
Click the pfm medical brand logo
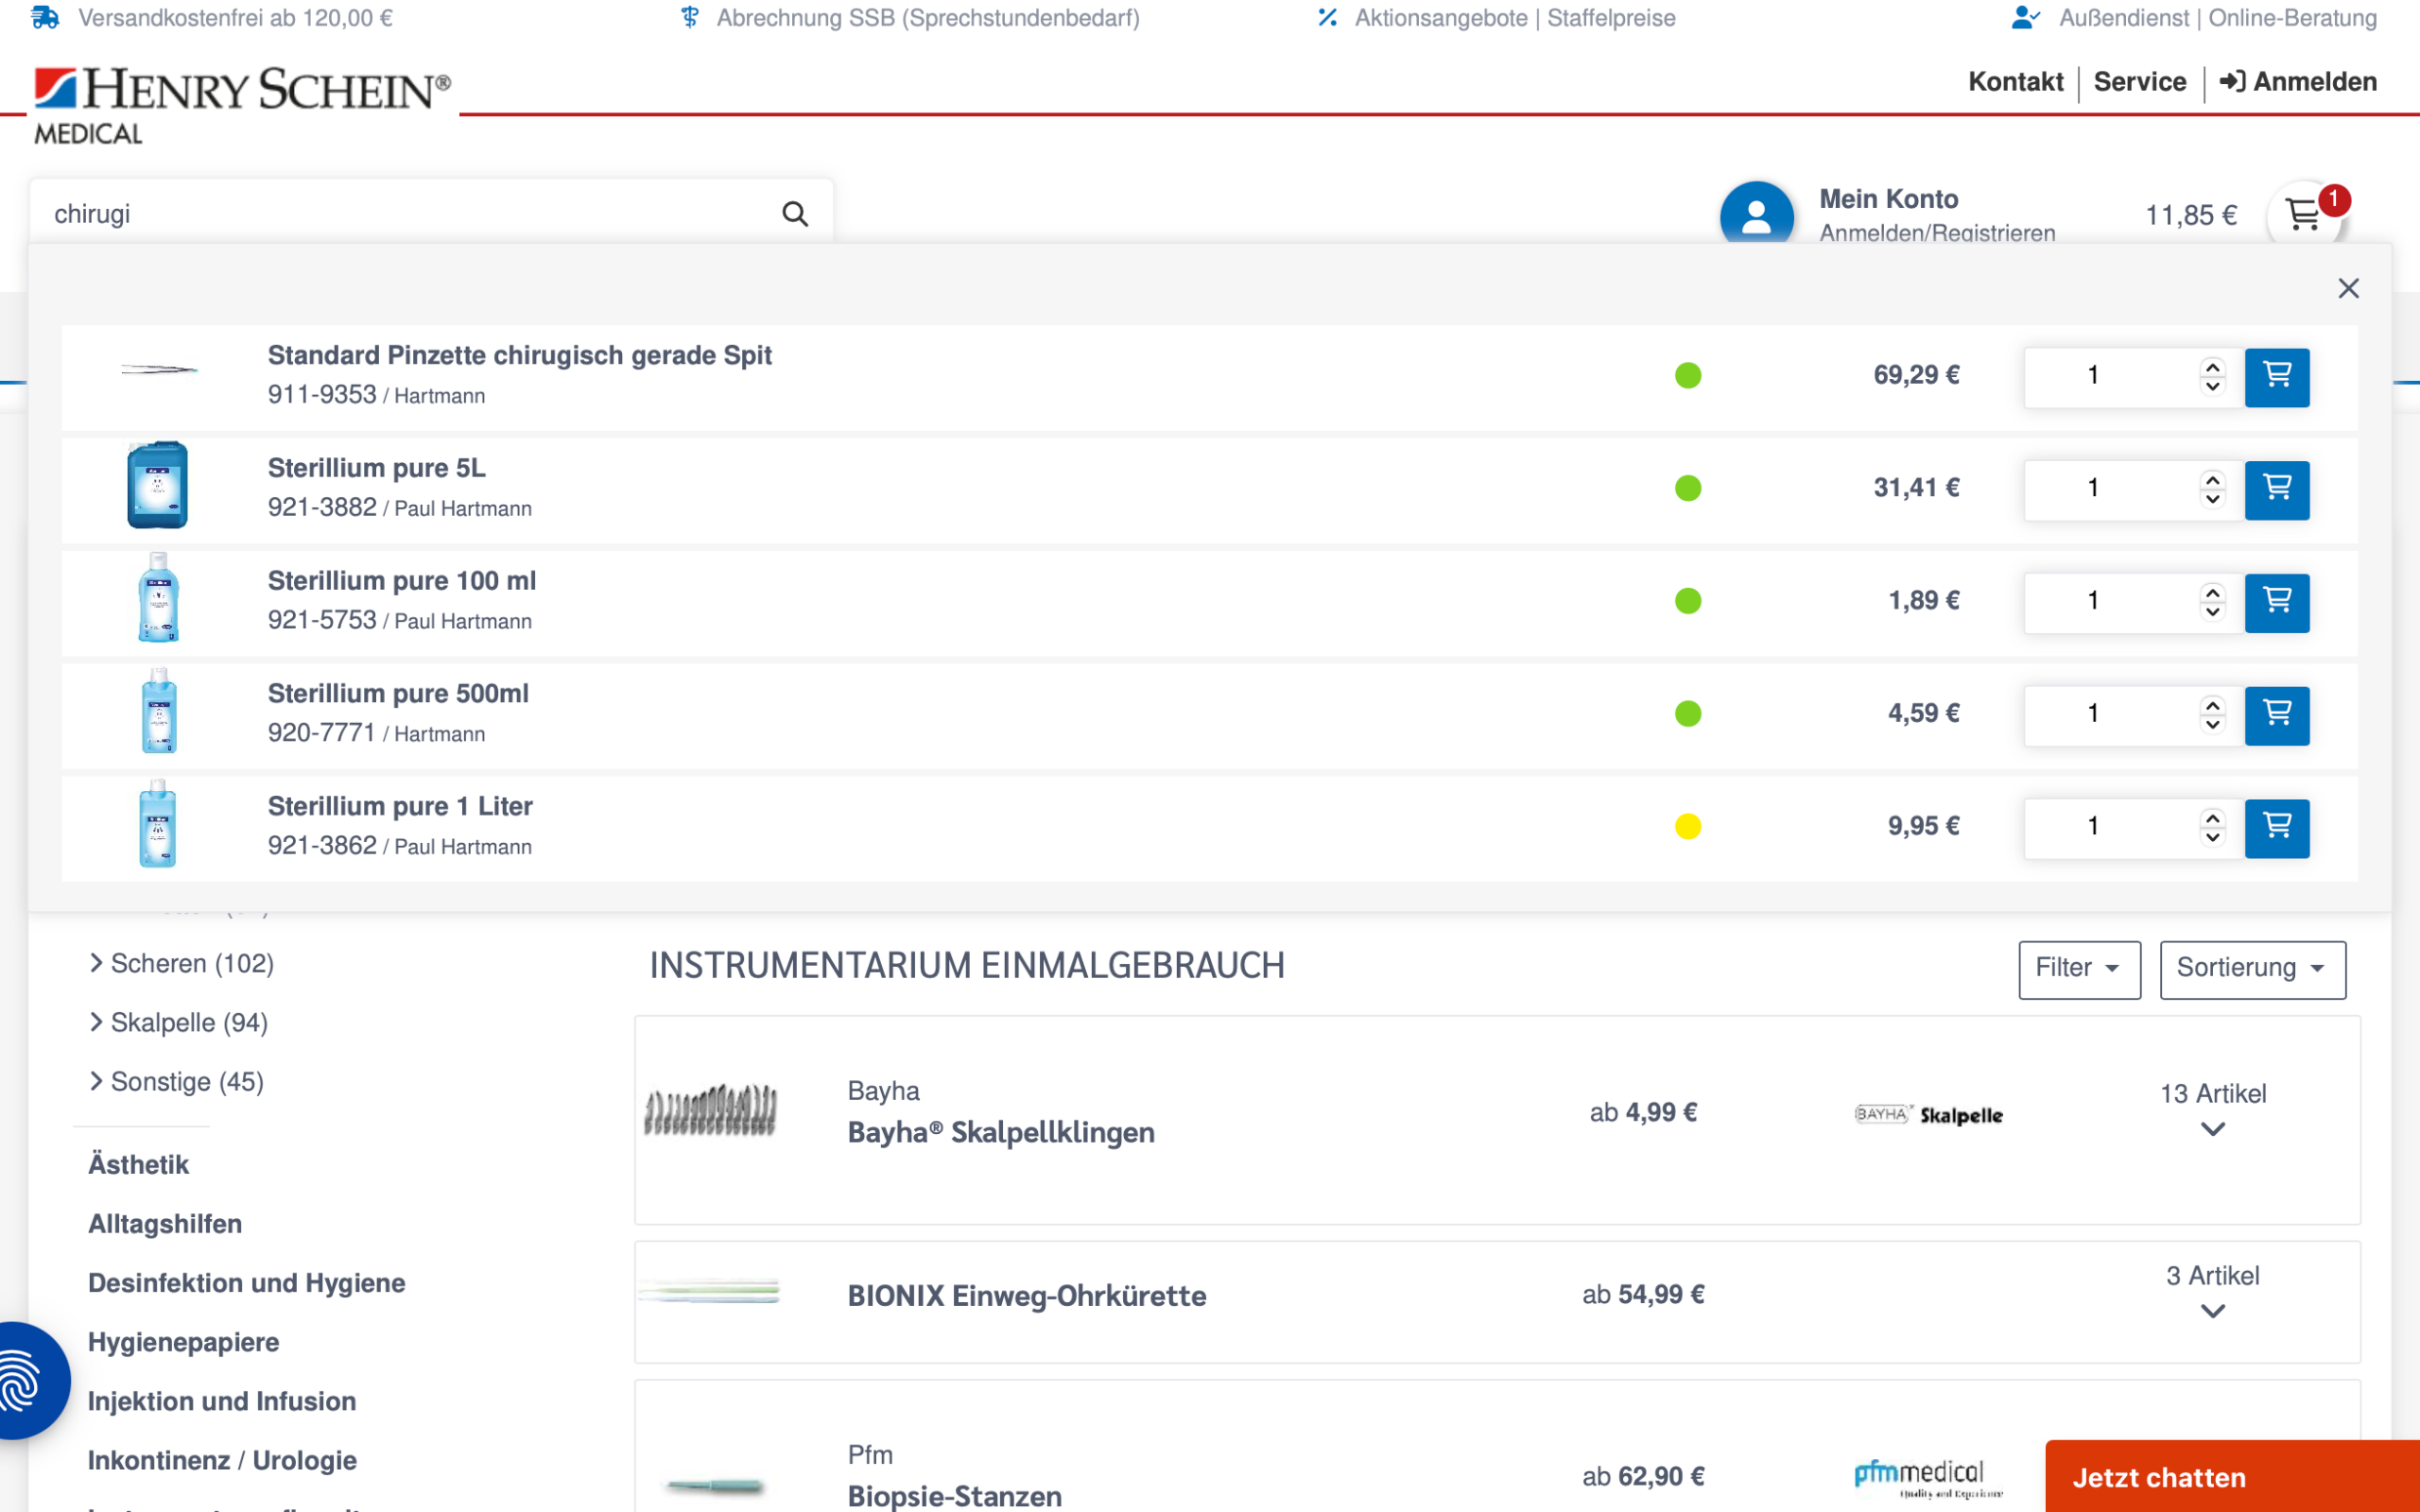(1928, 1477)
